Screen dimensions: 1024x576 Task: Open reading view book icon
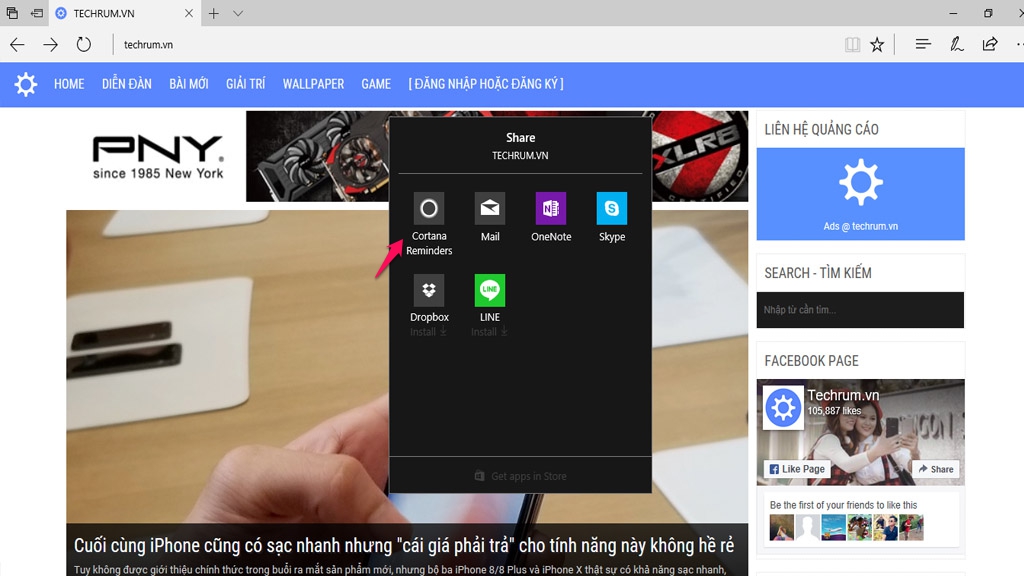point(852,44)
